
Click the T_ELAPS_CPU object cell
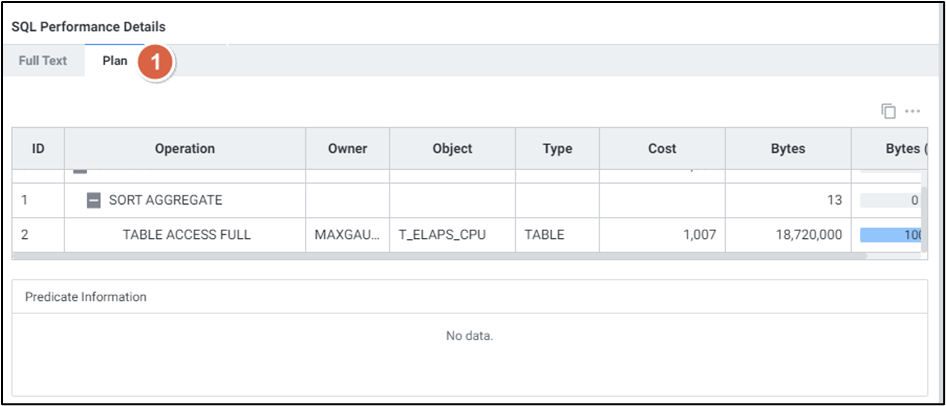pos(452,235)
